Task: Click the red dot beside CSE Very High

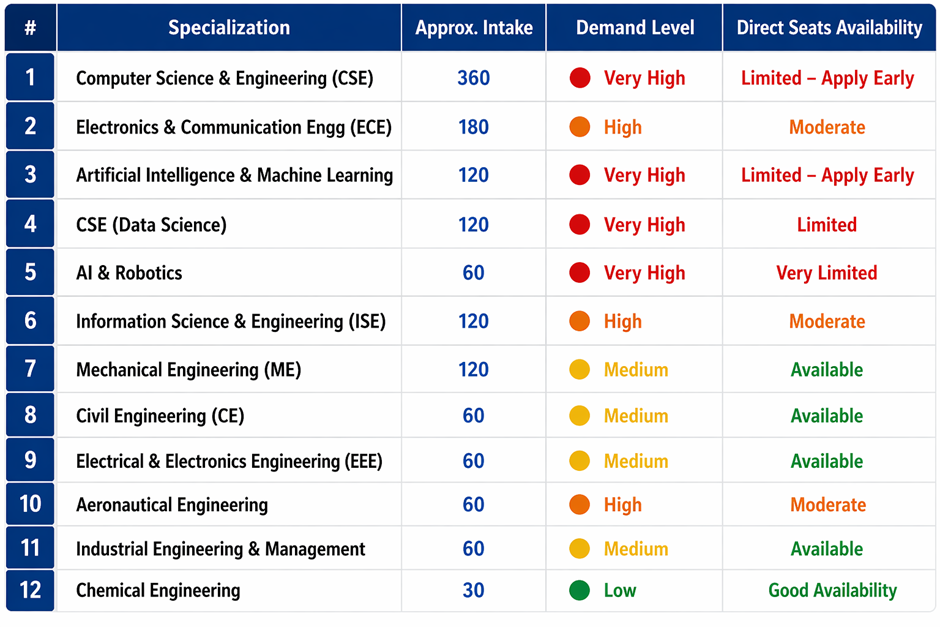Action: [x=579, y=78]
